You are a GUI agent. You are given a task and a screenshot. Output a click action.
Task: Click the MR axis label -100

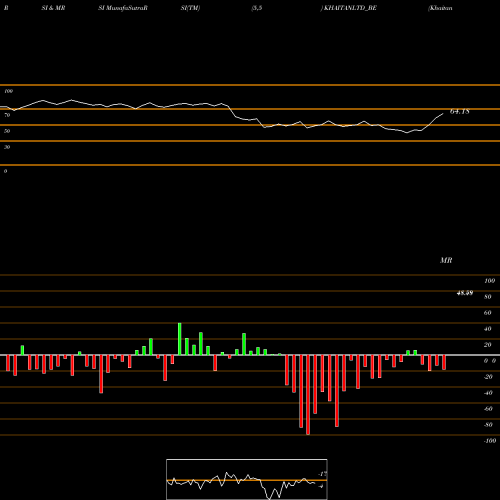click(x=490, y=441)
